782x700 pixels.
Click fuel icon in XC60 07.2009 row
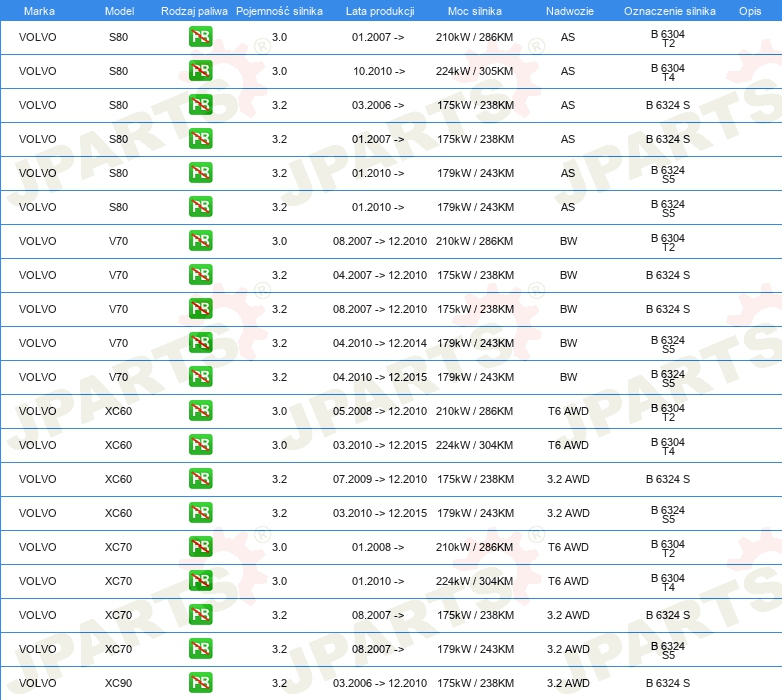tap(200, 479)
